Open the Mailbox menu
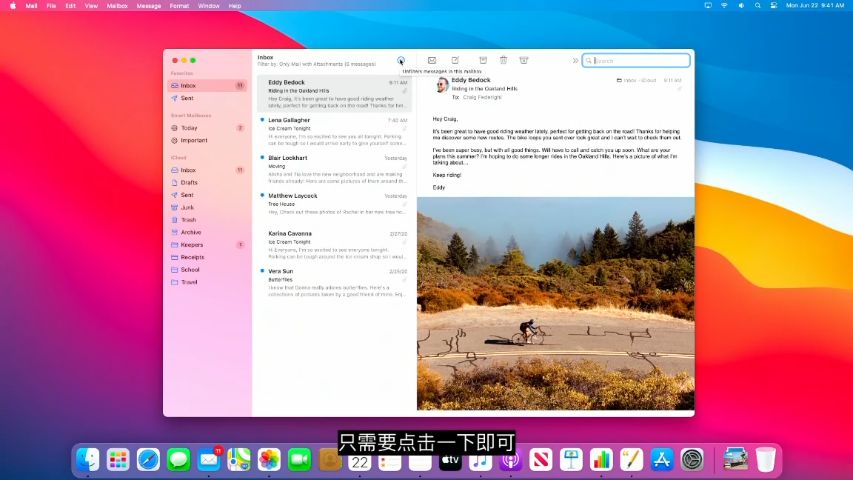Image resolution: width=853 pixels, height=480 pixels. click(x=116, y=6)
